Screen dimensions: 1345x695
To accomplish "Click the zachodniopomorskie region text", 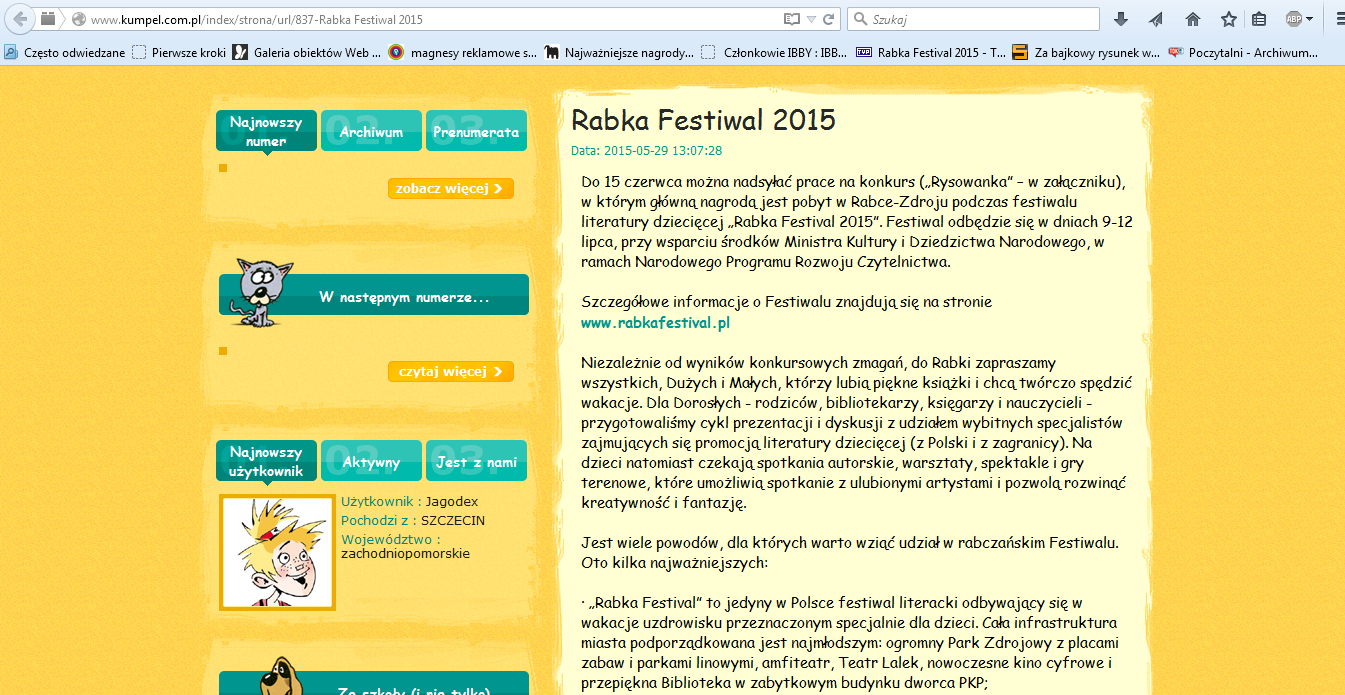I will coord(405,553).
